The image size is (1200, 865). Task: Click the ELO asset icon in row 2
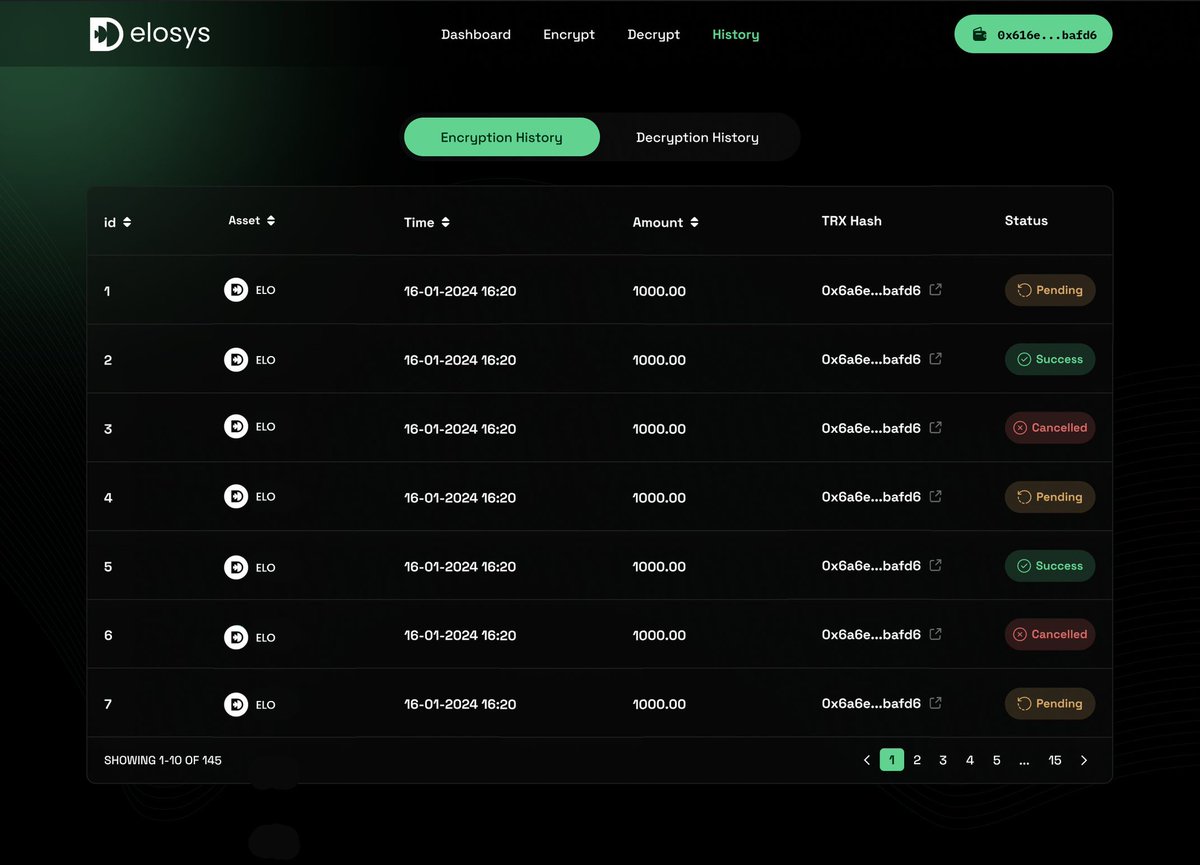236,359
